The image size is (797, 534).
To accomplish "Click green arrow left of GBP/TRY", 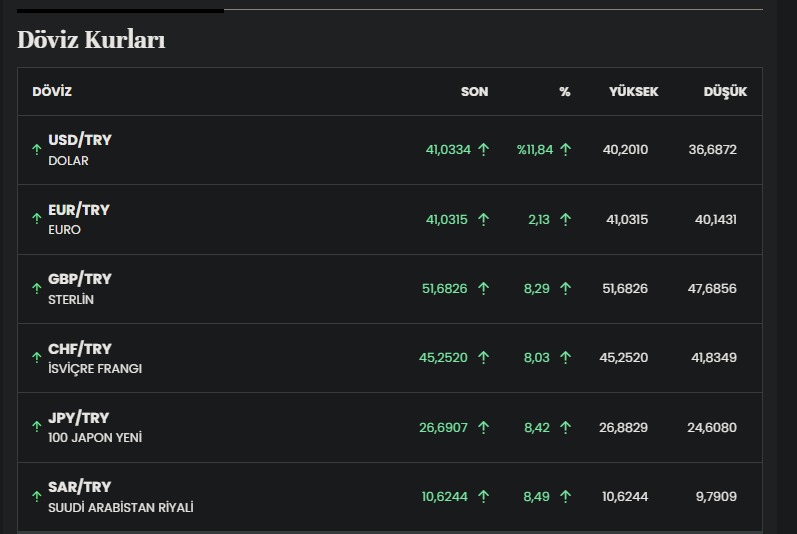I will (37, 289).
